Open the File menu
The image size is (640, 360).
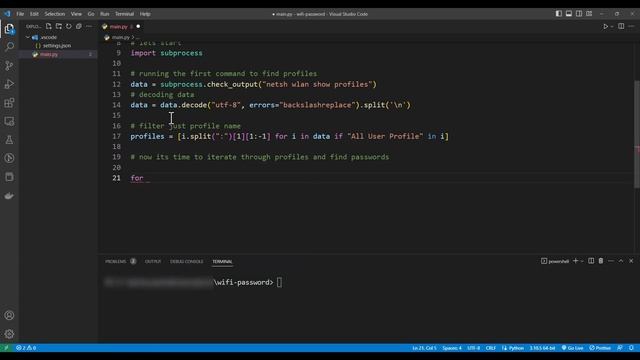point(20,14)
